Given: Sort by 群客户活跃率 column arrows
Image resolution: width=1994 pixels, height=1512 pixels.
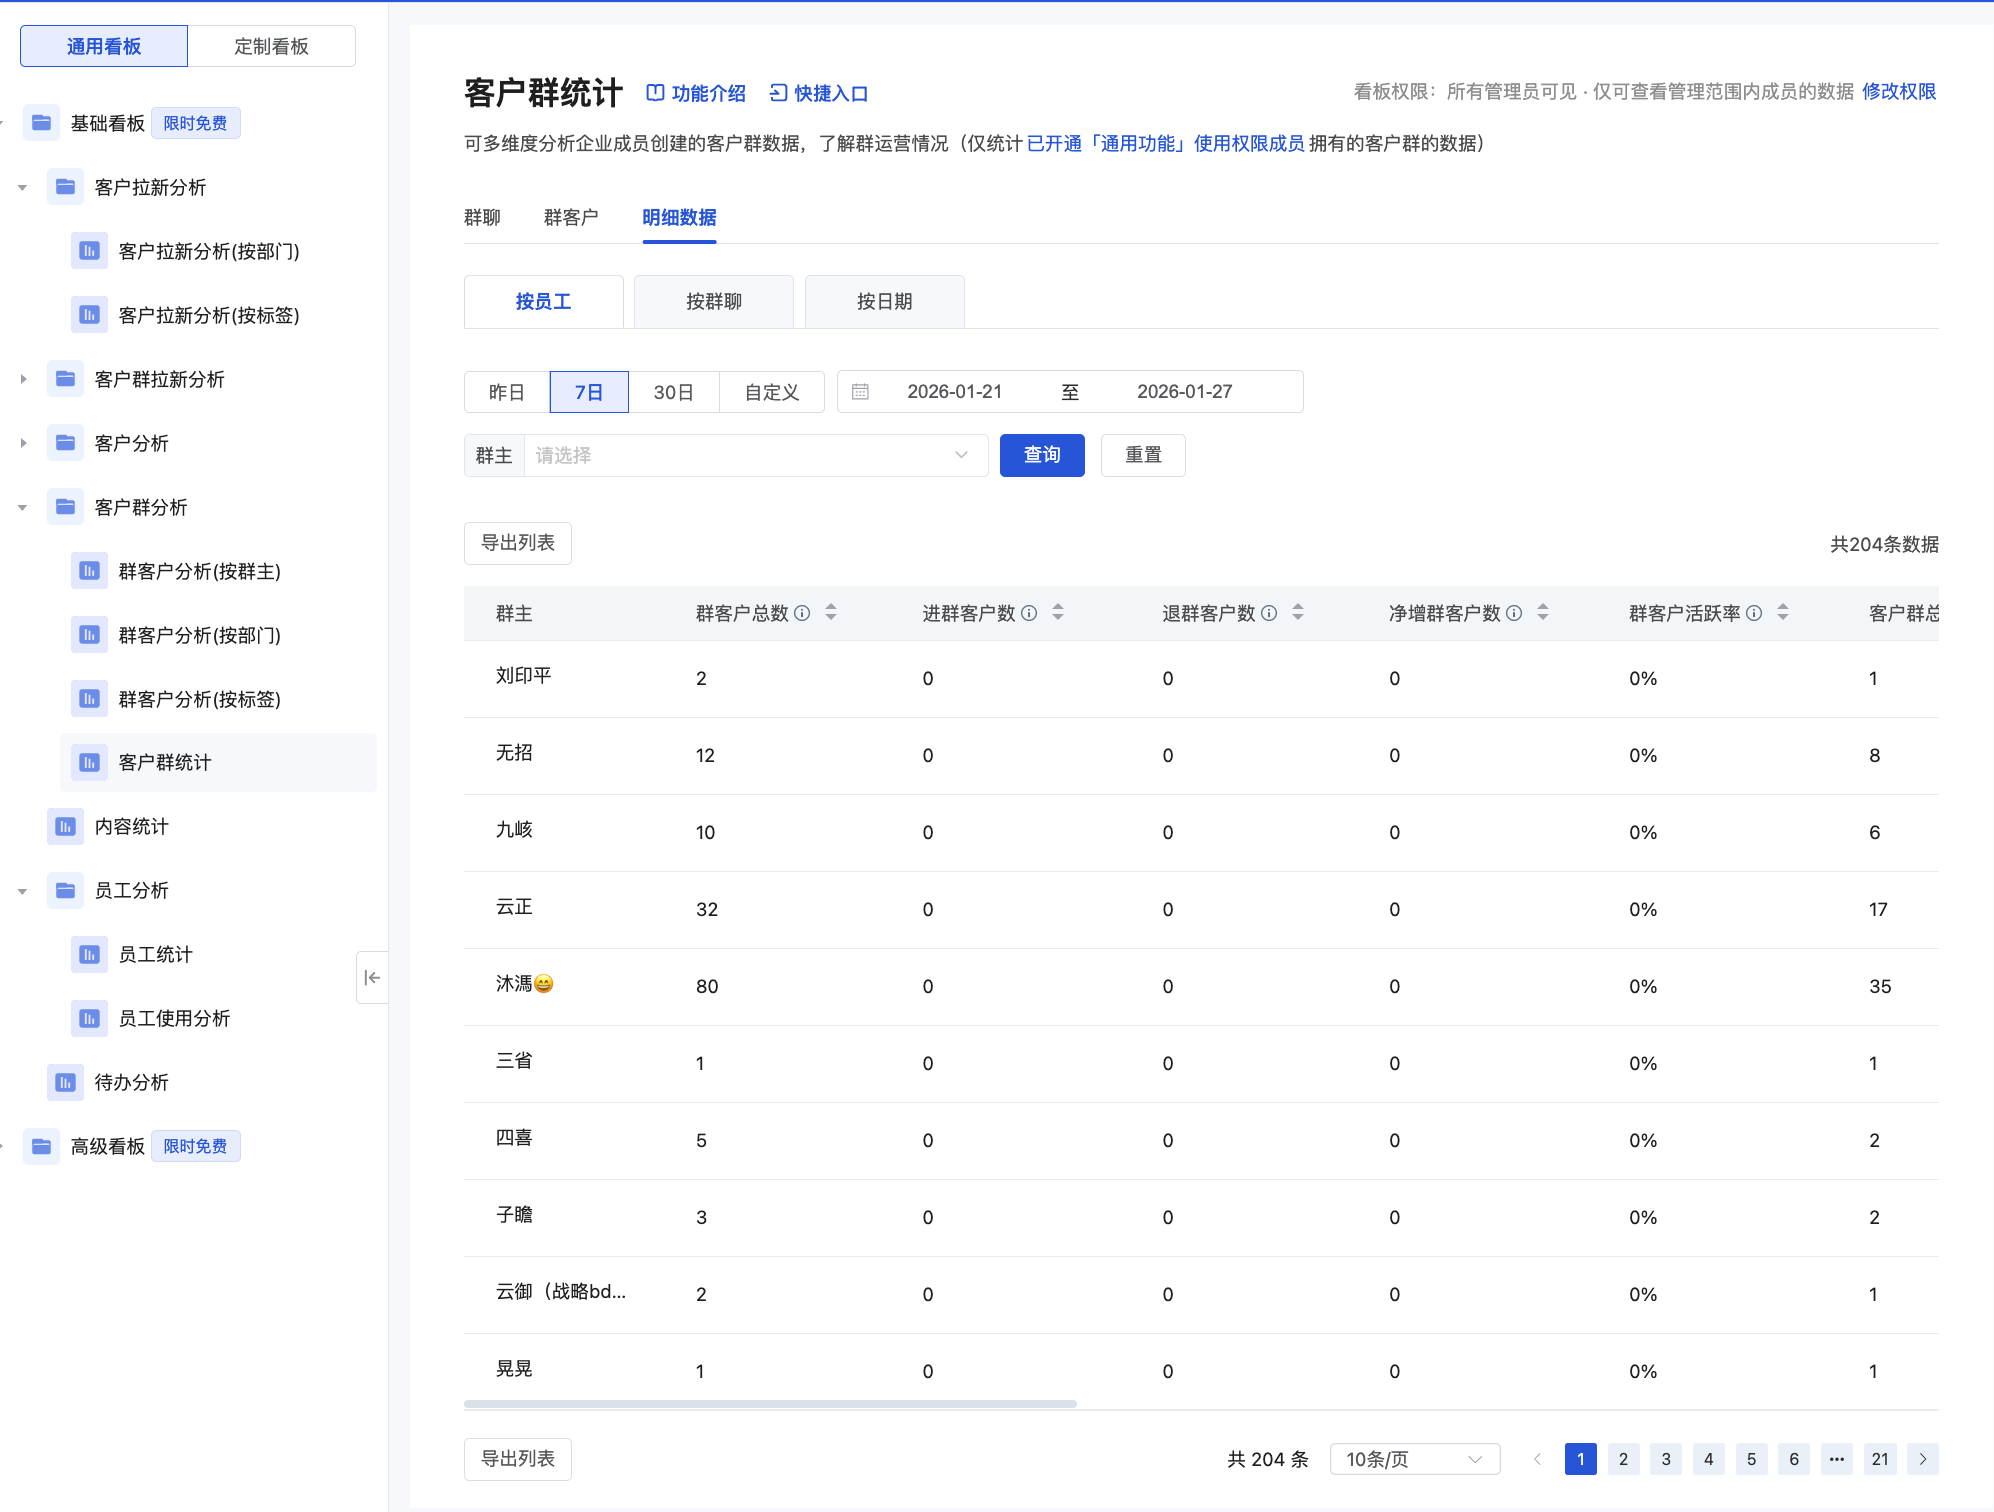Looking at the screenshot, I should pos(1783,612).
